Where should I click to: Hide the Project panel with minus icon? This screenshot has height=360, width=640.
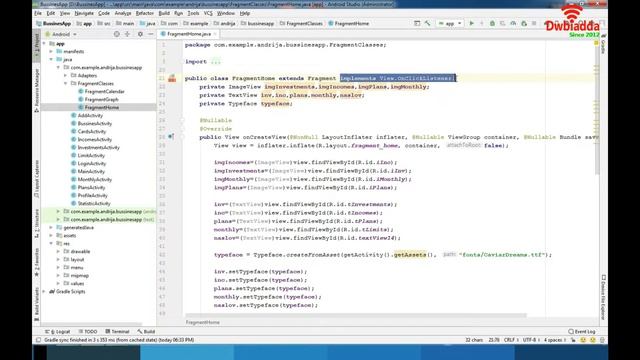click(x=150, y=34)
